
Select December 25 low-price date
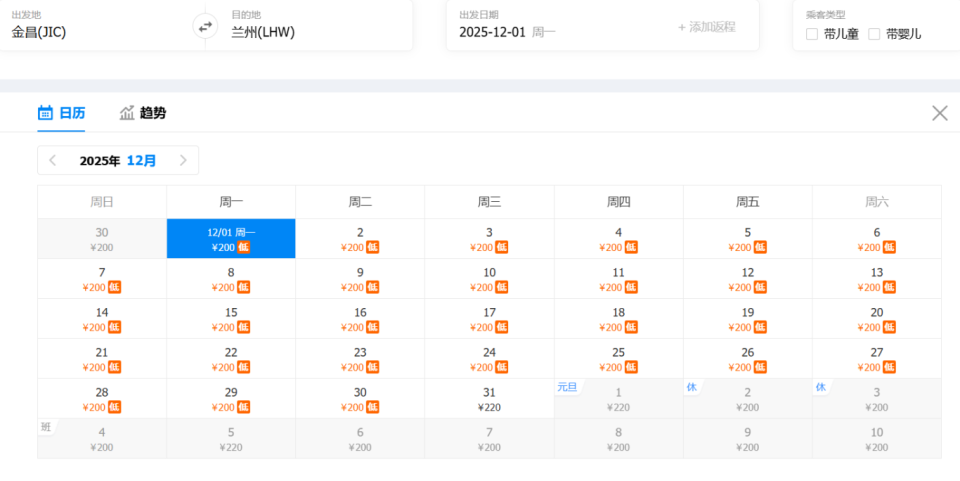(x=618, y=359)
